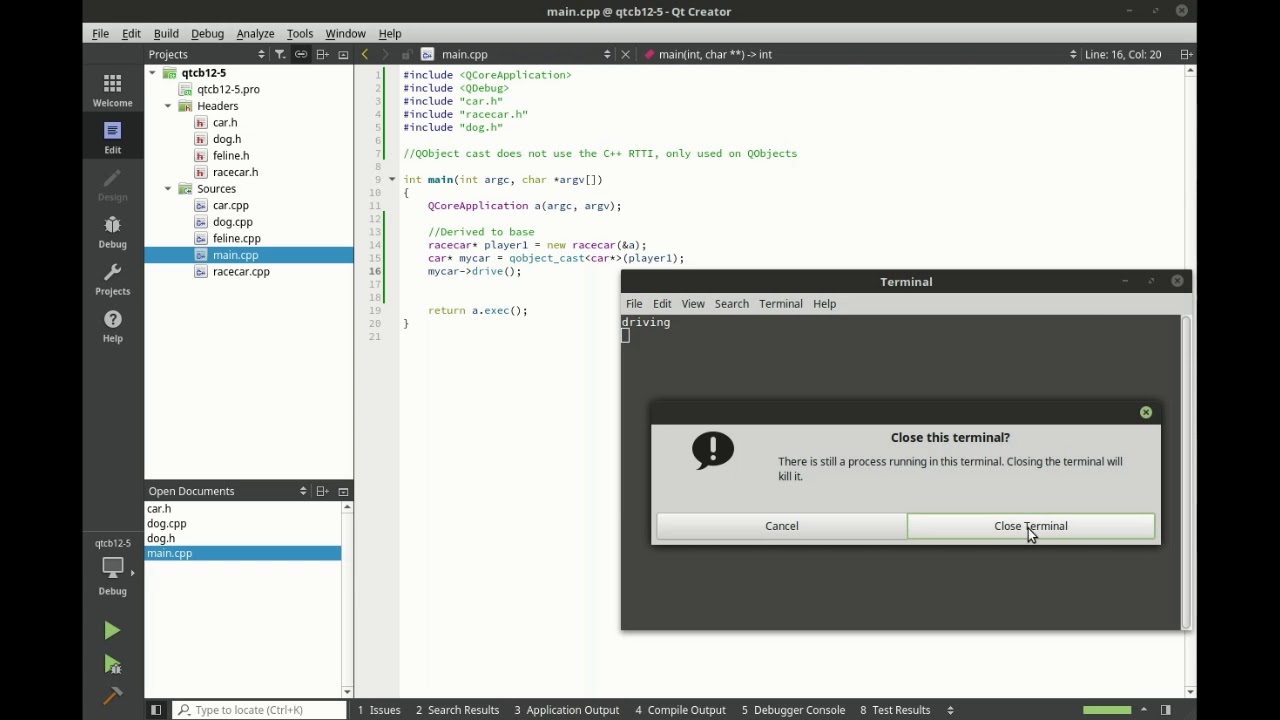Go back in editor history

pyautogui.click(x=365, y=54)
